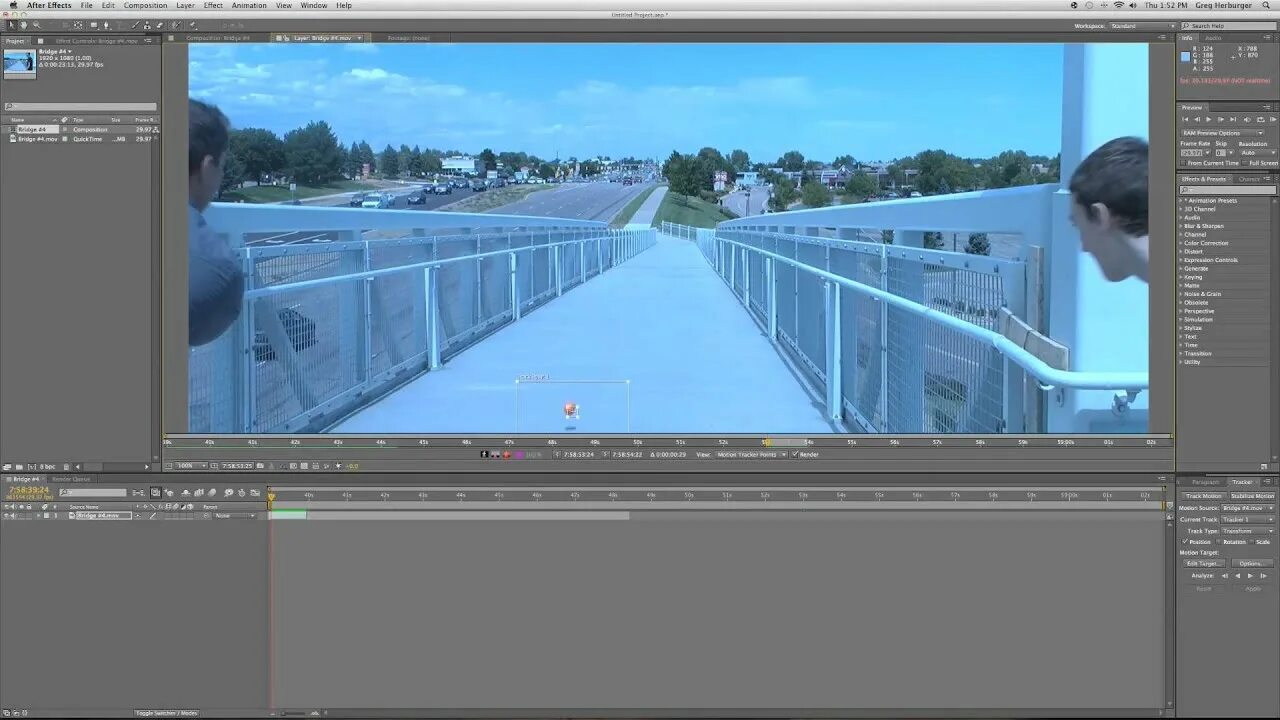Click the Project panel search field
Image resolution: width=1280 pixels, height=720 pixels.
click(80, 107)
